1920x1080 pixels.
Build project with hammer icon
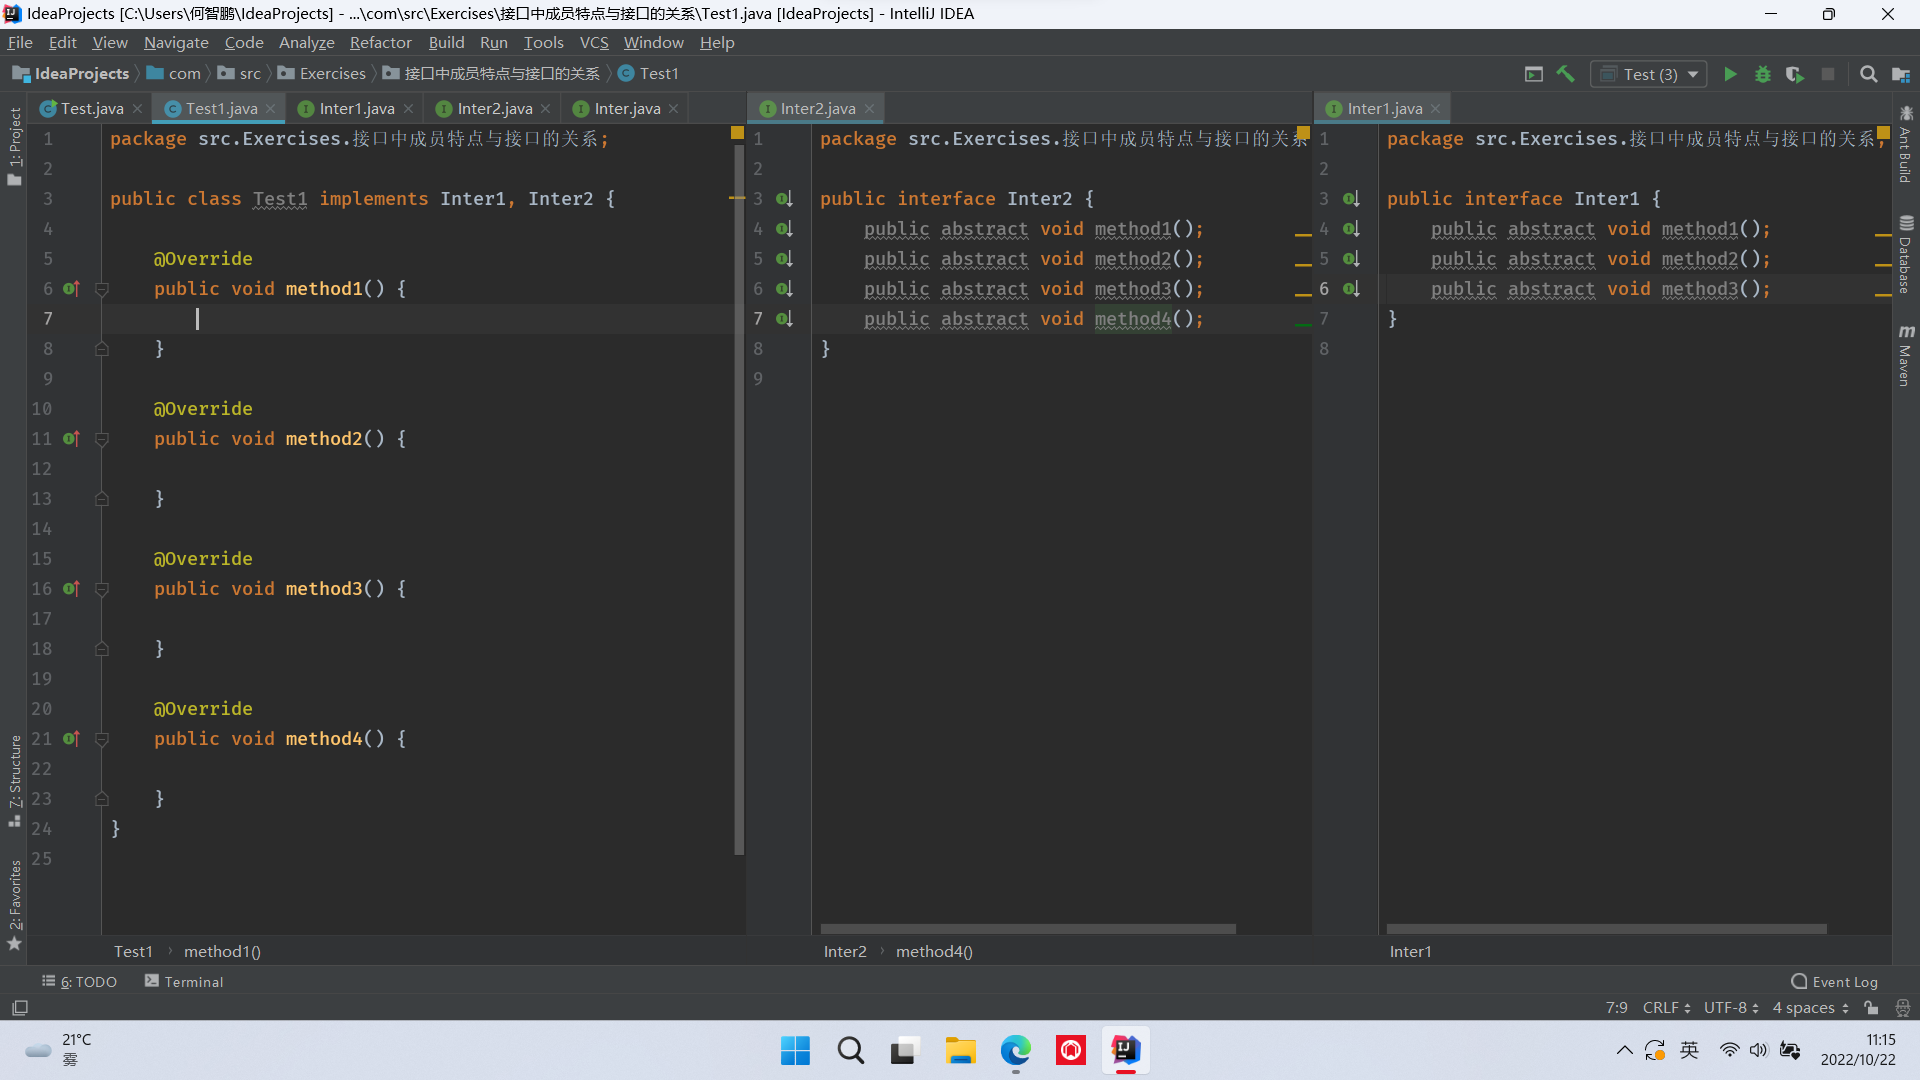[x=1566, y=74]
